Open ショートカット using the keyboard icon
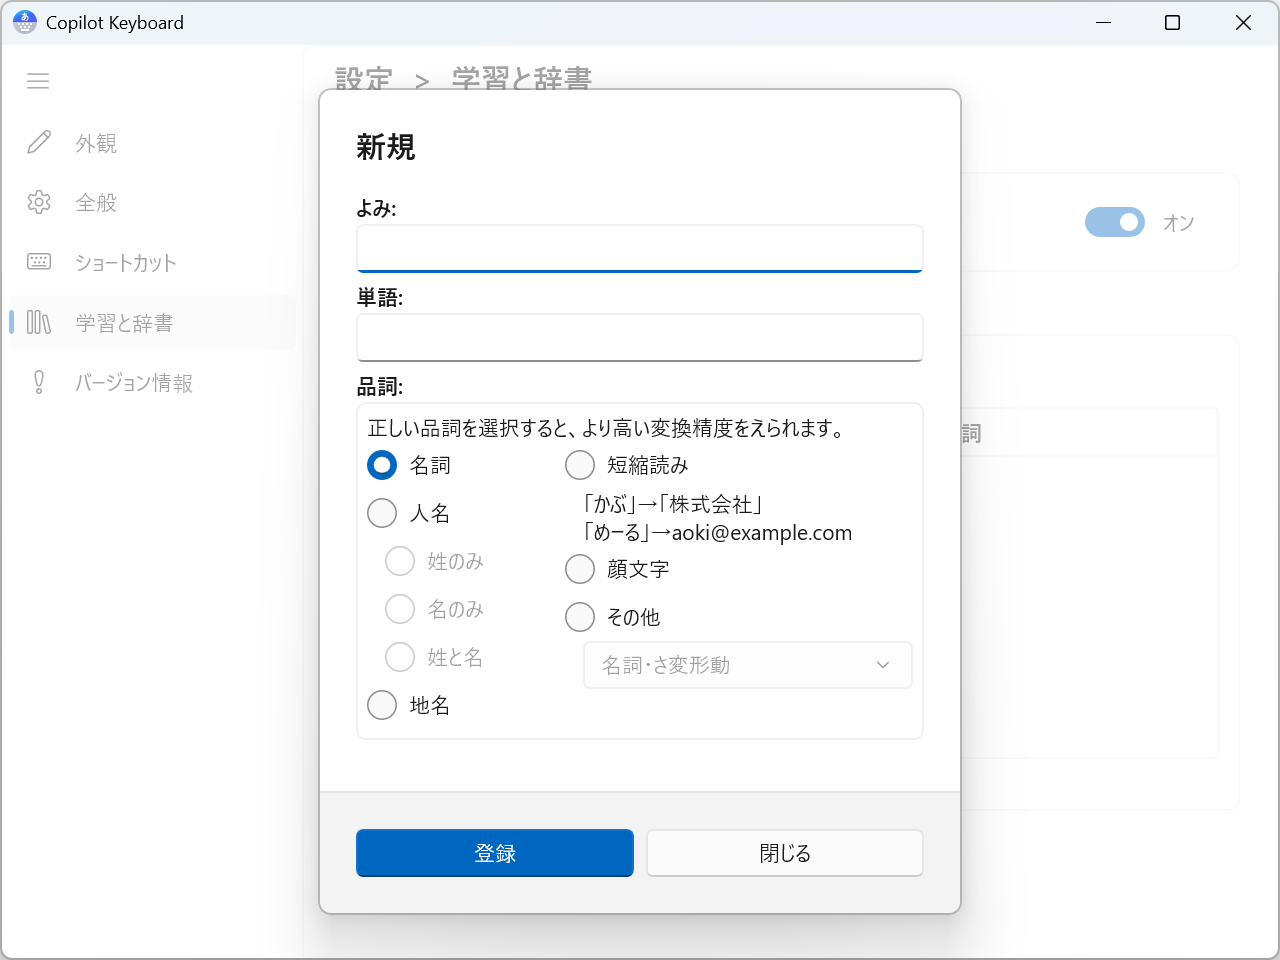The width and height of the screenshot is (1280, 960). pos(38,262)
